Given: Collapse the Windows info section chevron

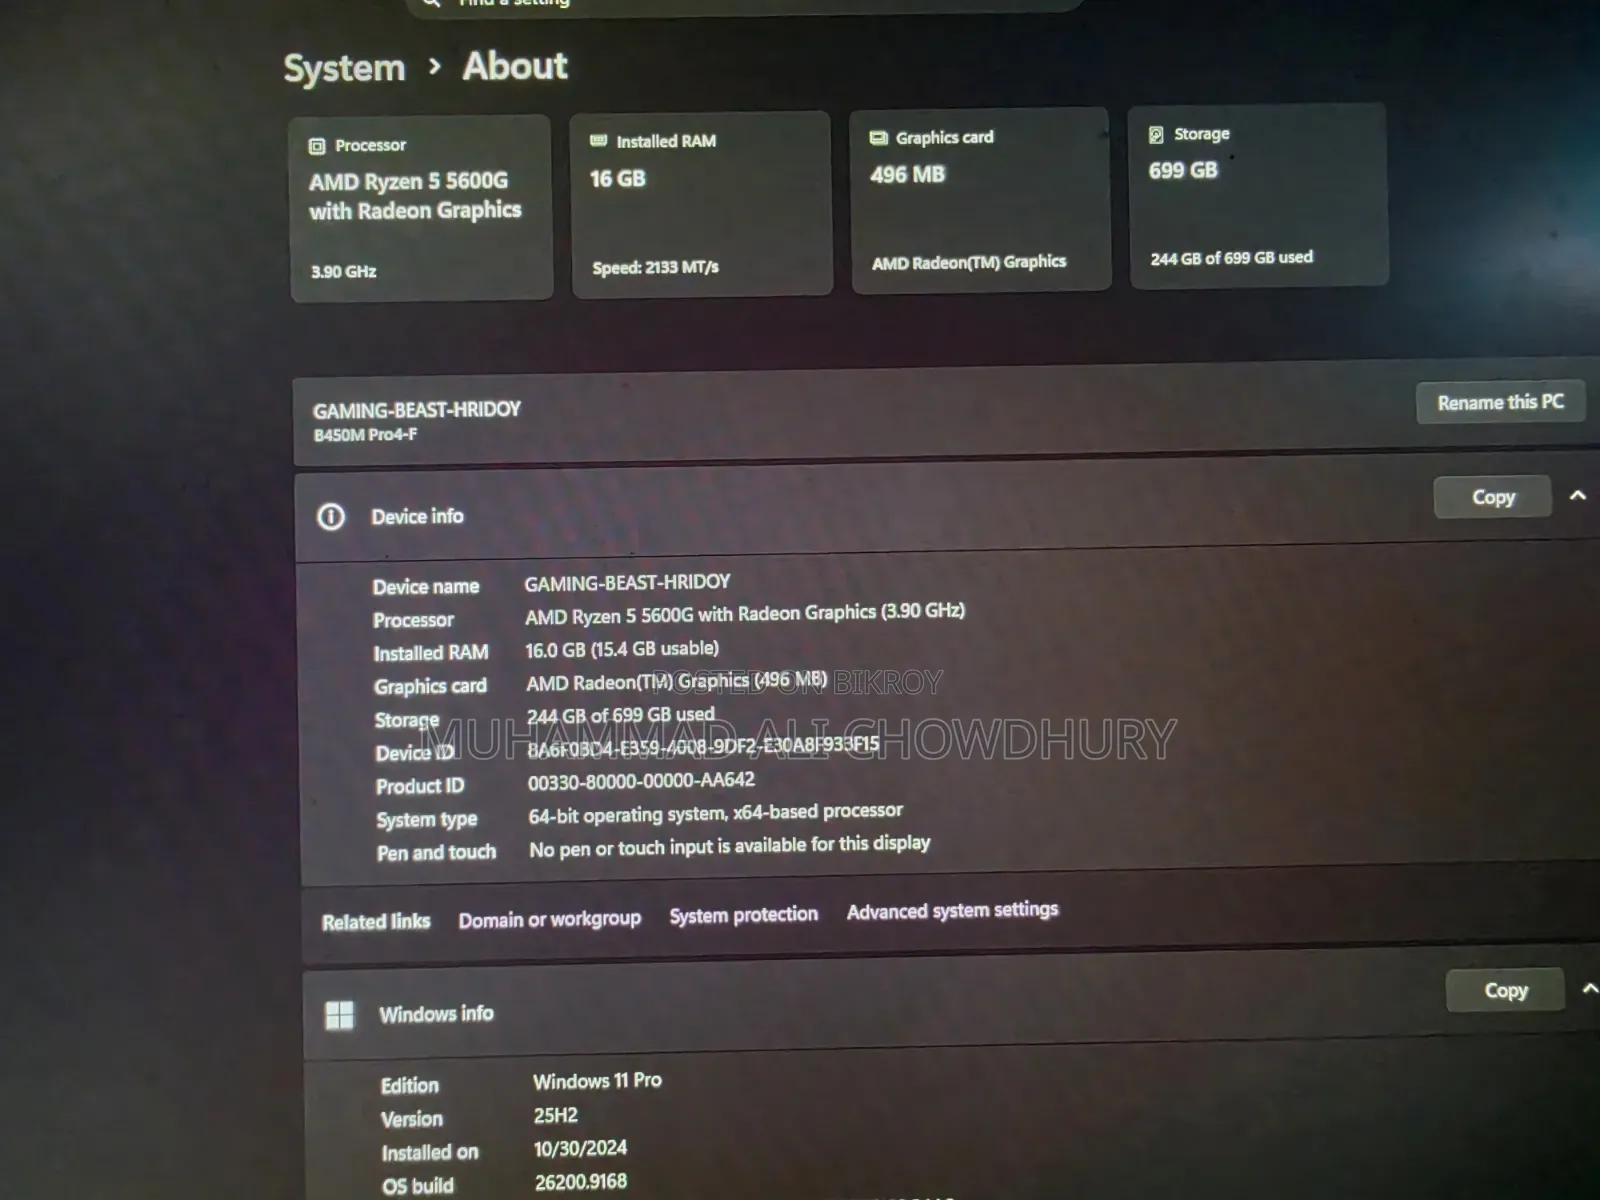Looking at the screenshot, I should click(x=1590, y=988).
